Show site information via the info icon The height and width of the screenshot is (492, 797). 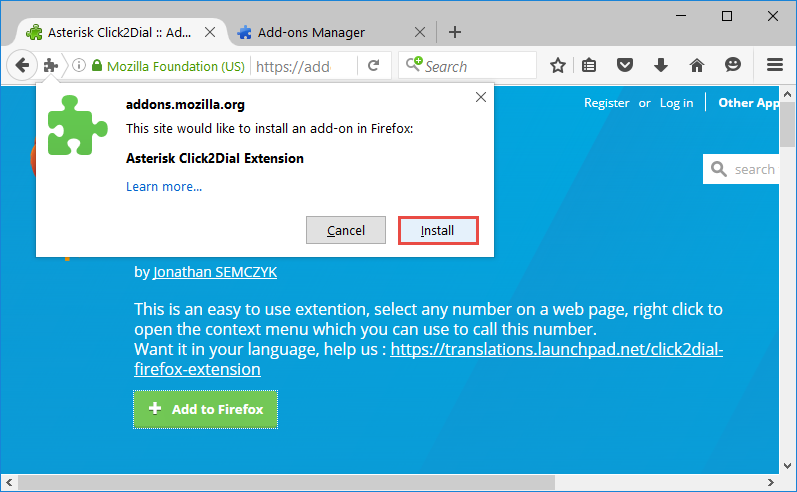79,65
